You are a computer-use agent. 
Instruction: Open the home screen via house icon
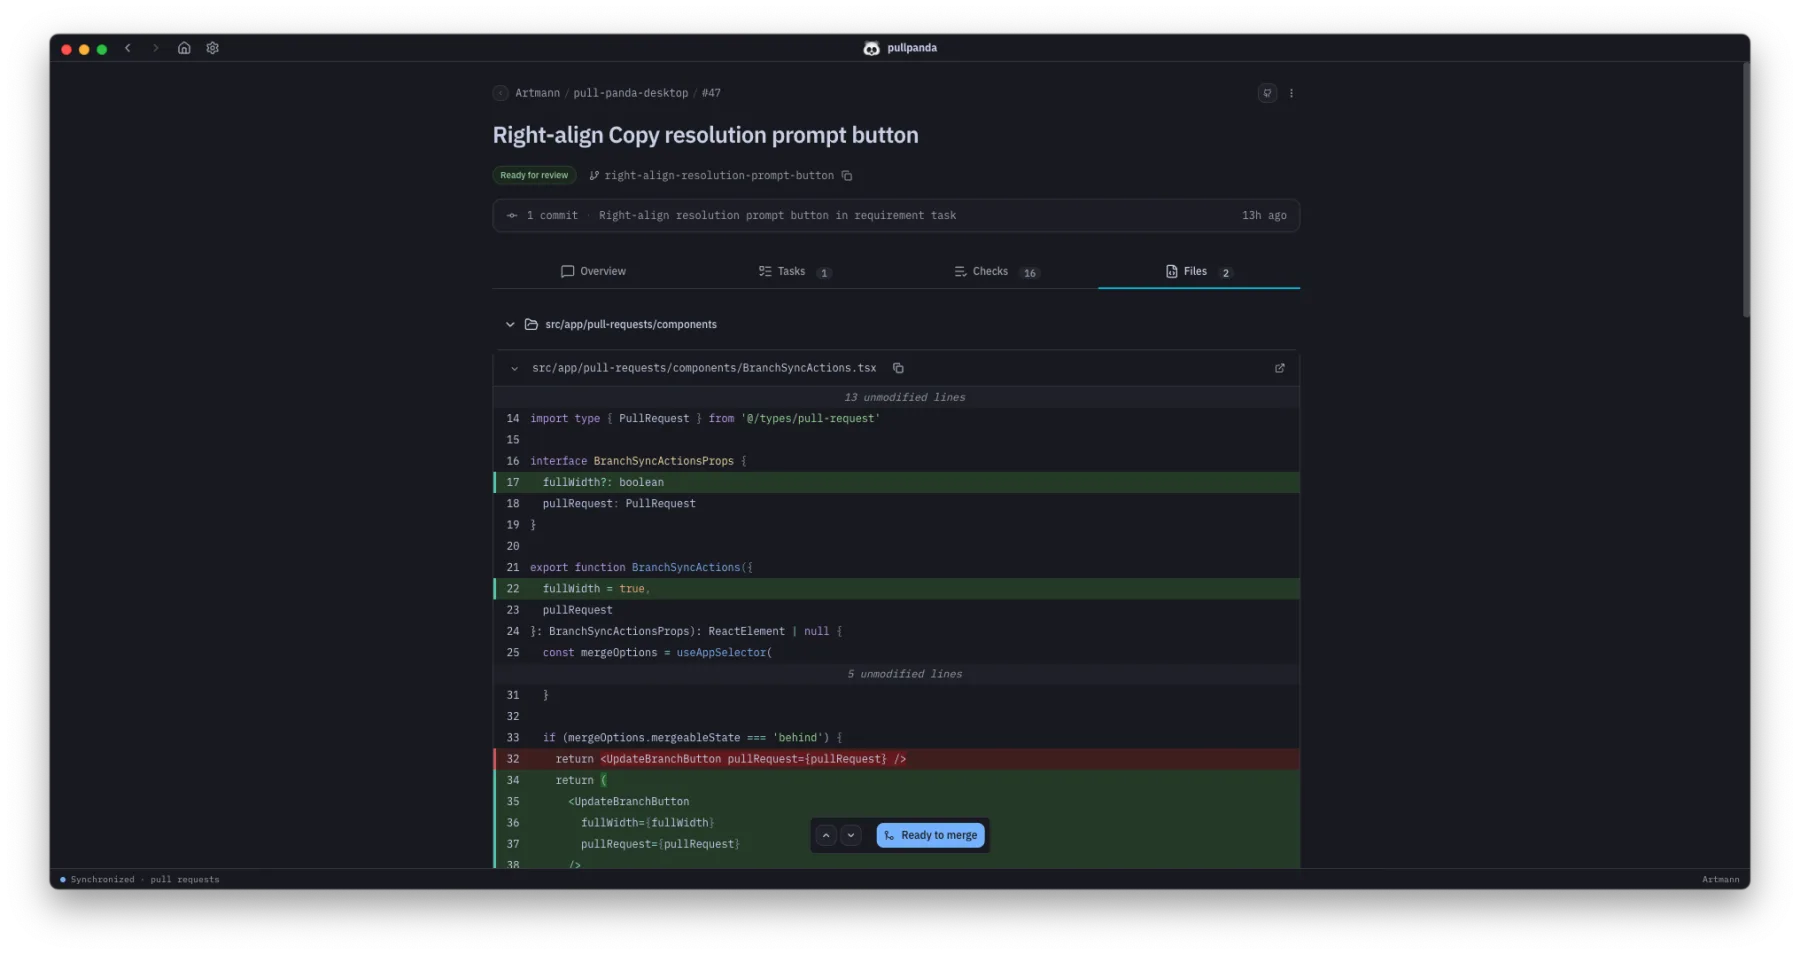pos(184,48)
